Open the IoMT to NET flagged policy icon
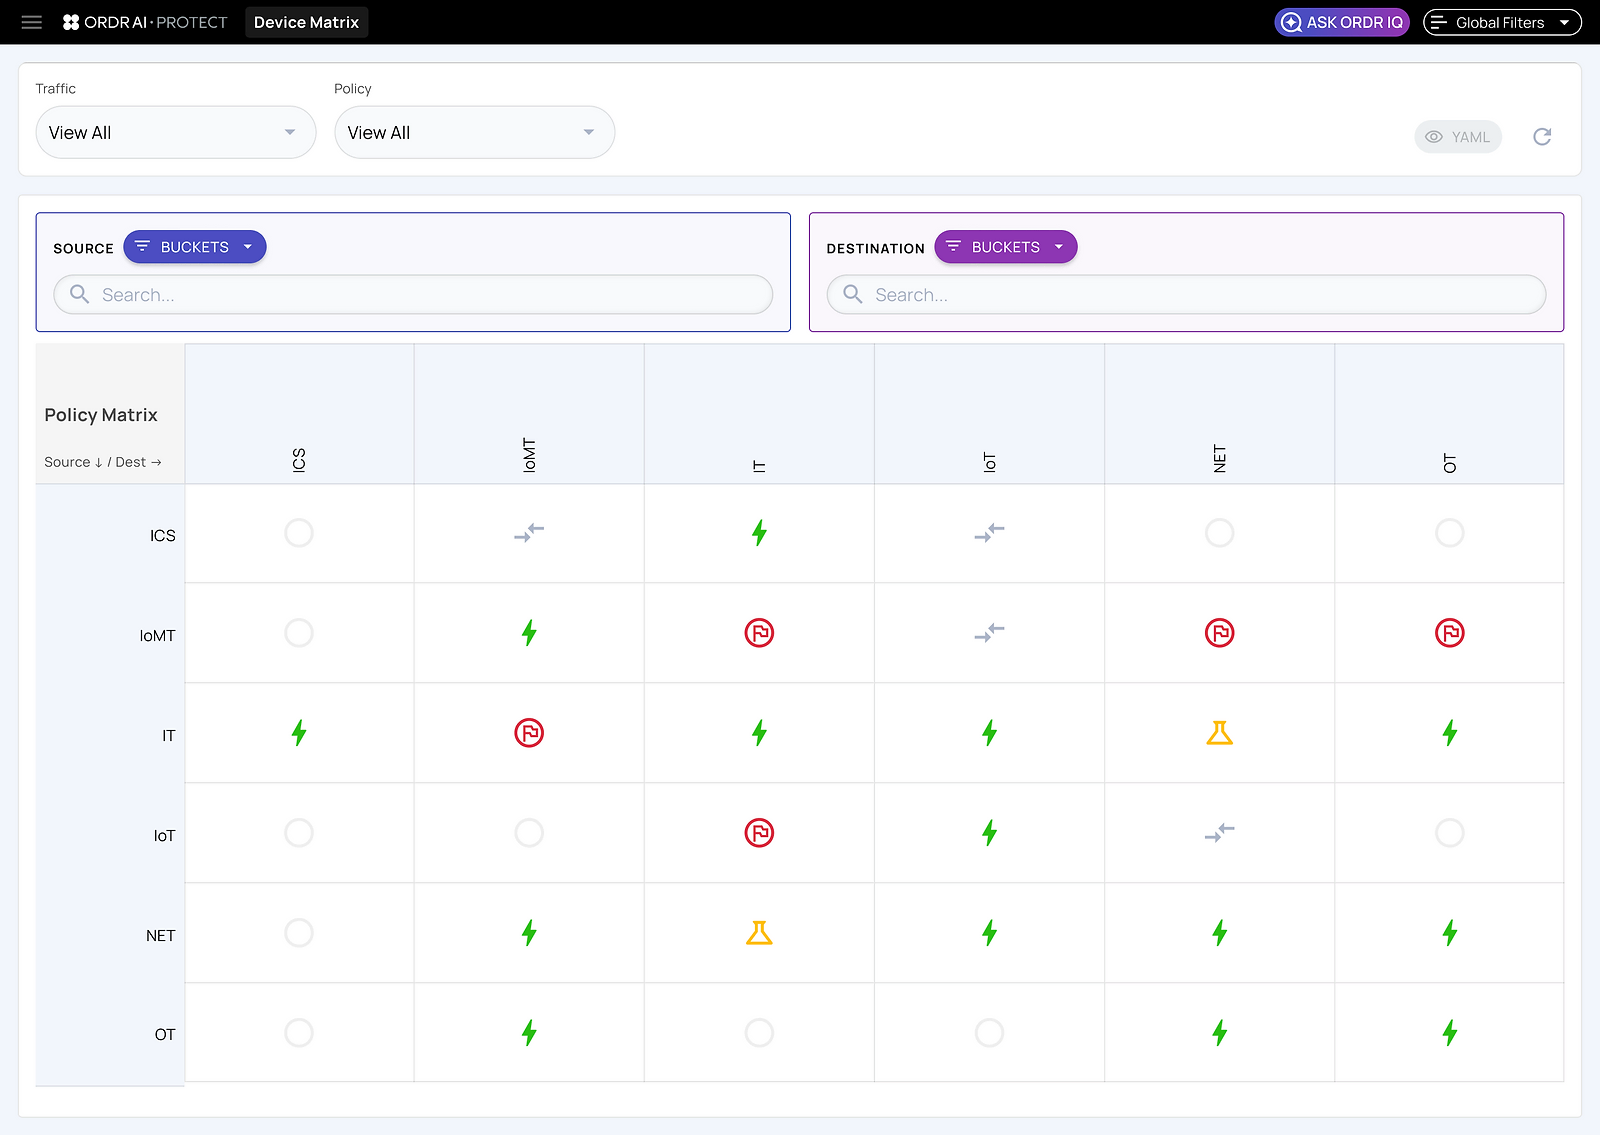Viewport: 1600px width, 1135px height. [x=1220, y=633]
